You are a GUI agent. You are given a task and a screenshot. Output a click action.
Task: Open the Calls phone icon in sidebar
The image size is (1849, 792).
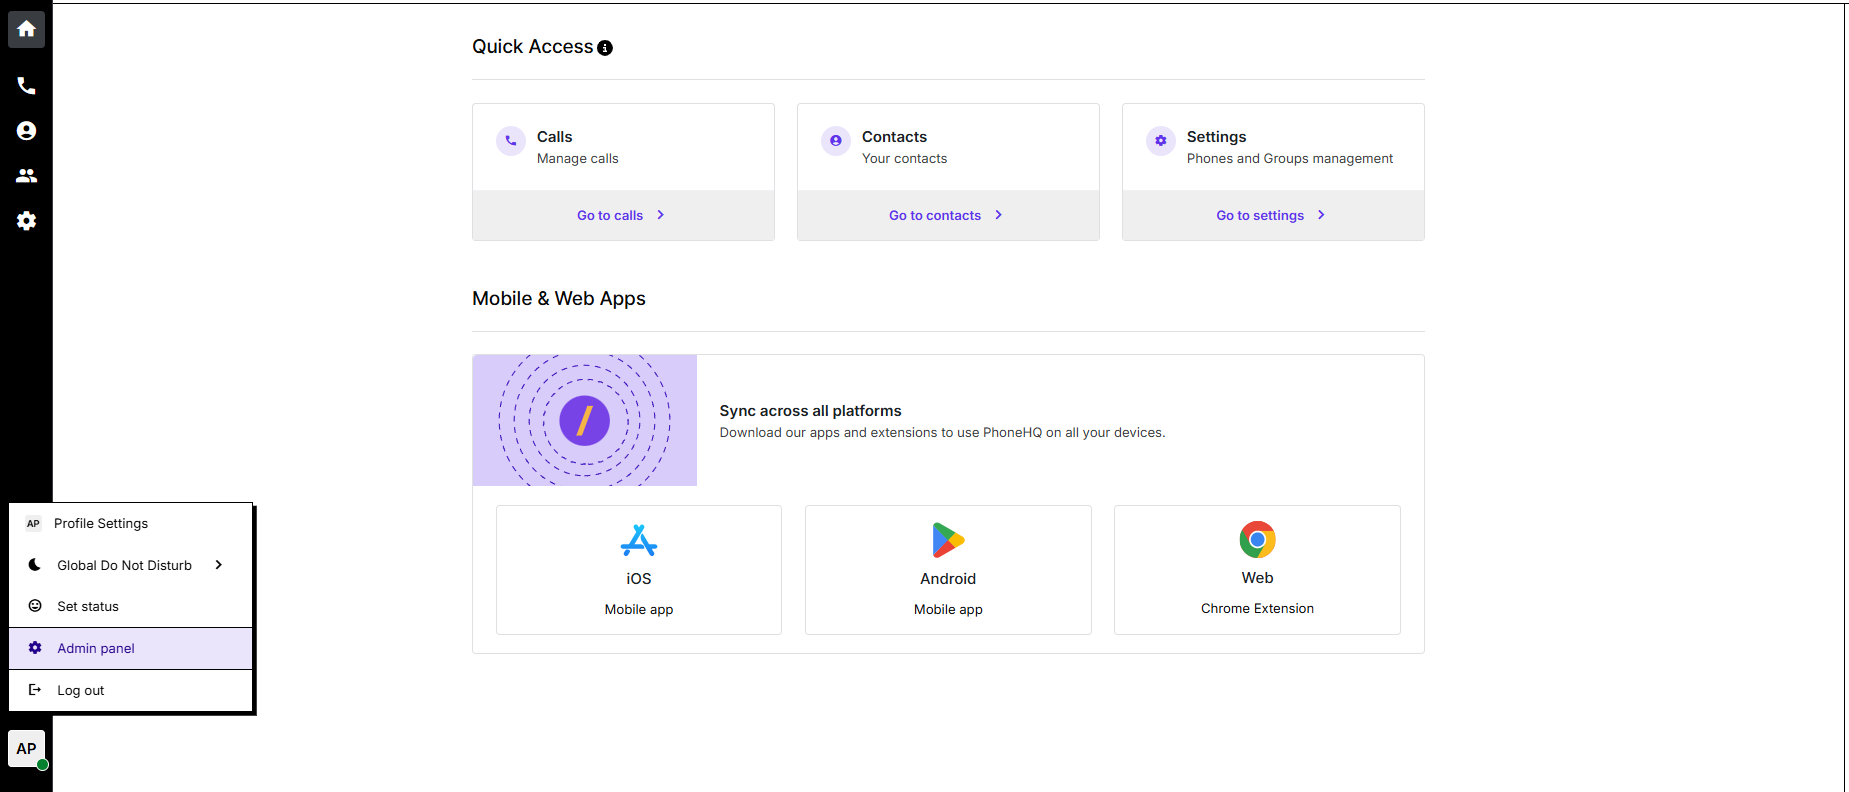click(27, 86)
